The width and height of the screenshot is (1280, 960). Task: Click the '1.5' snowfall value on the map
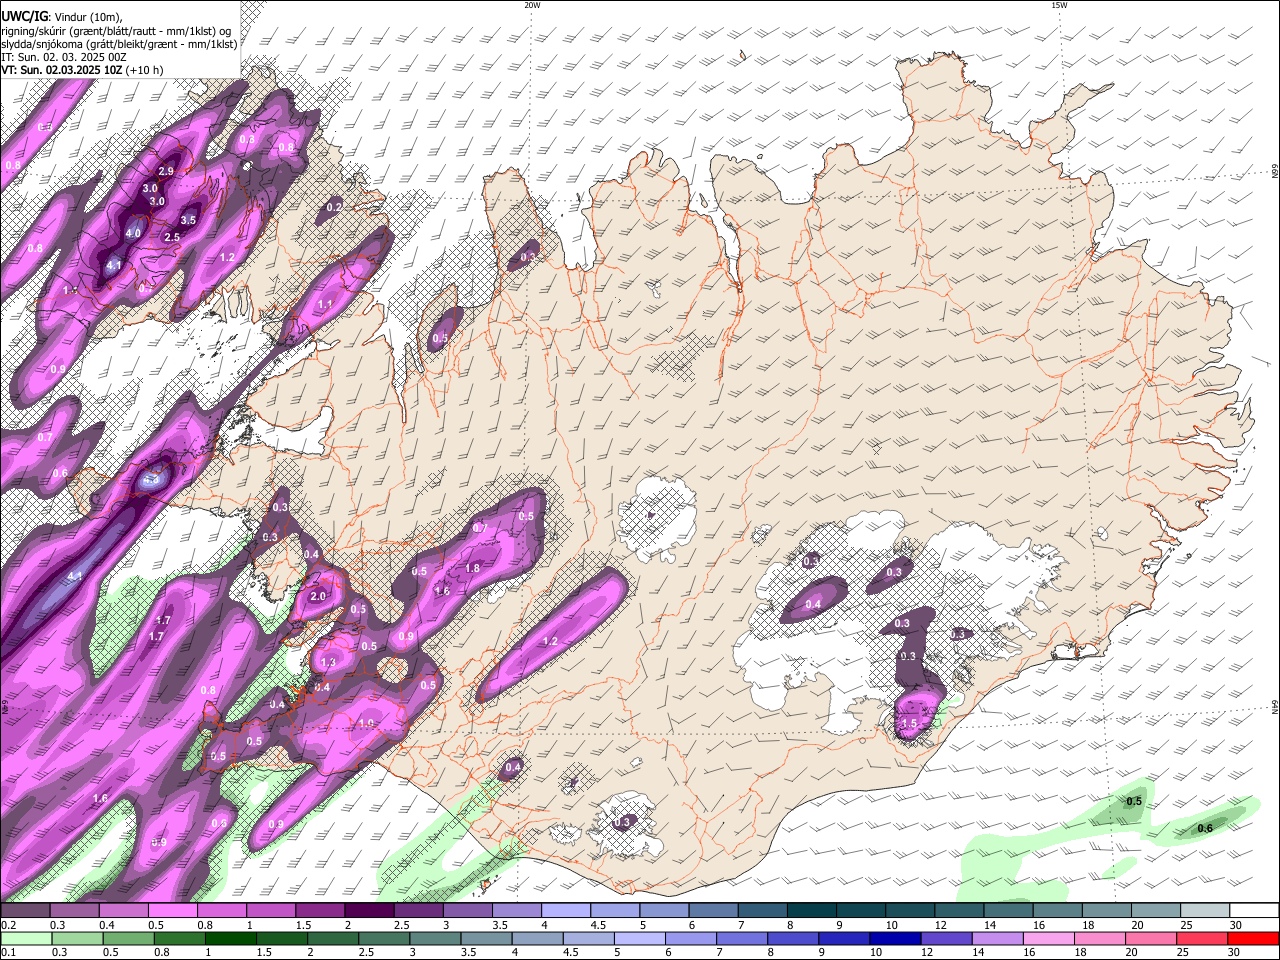[x=909, y=724]
